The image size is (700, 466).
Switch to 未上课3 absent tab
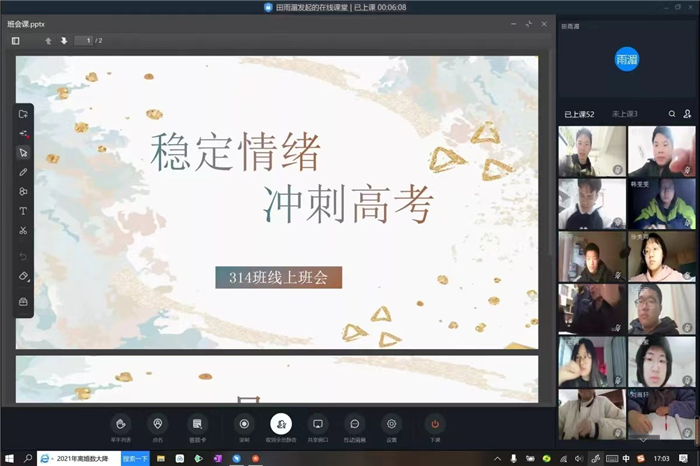coord(624,114)
